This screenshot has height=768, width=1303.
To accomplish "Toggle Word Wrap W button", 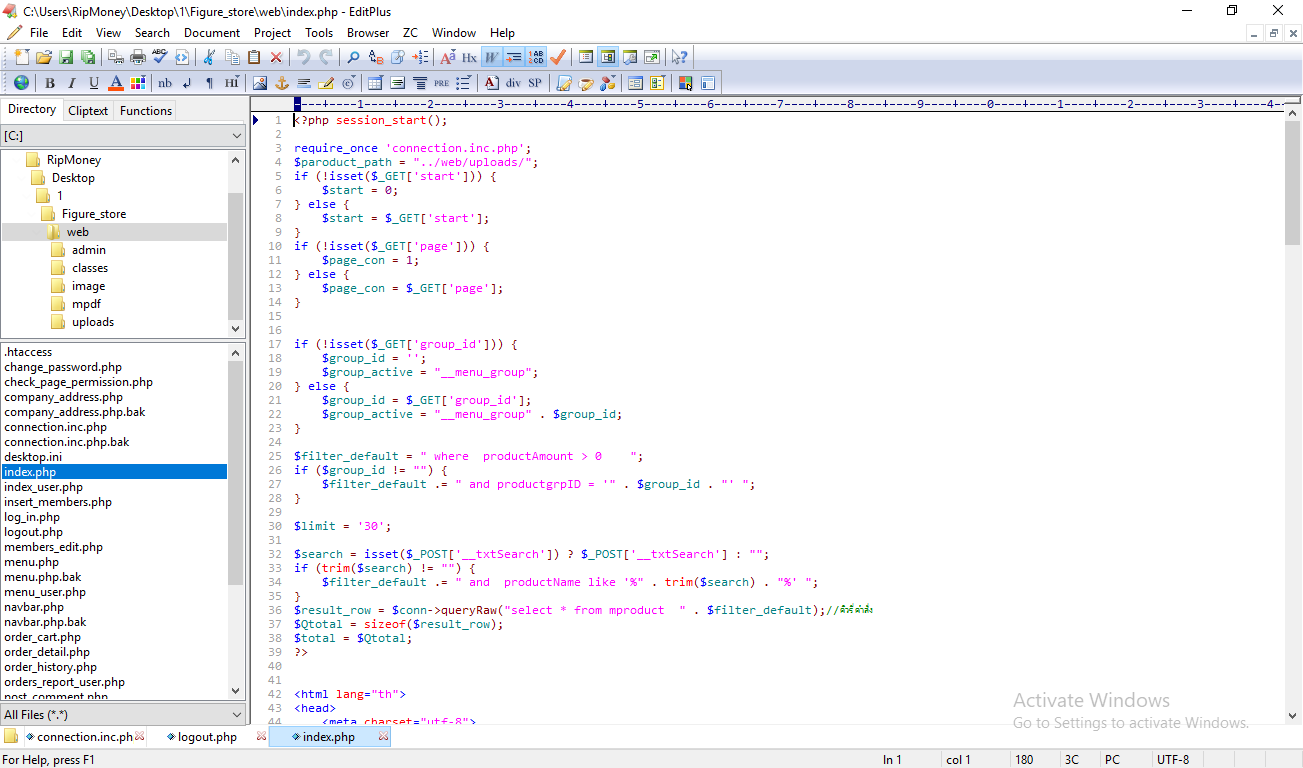I will 492,57.
